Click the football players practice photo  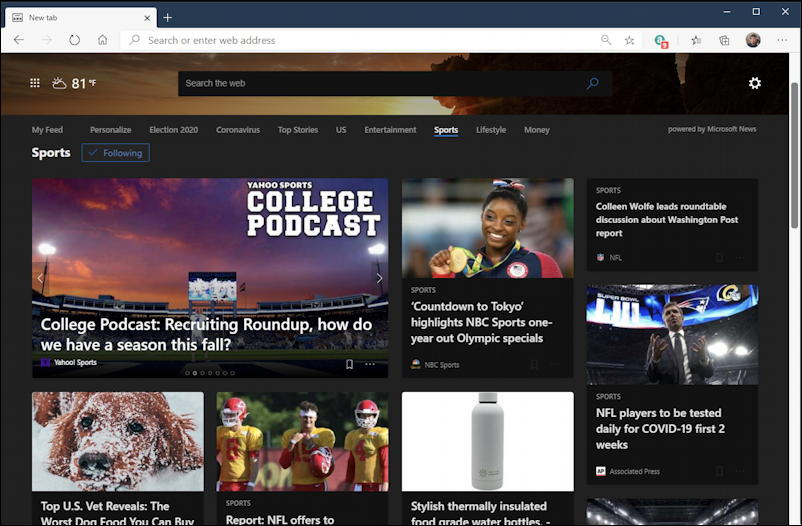(302, 442)
